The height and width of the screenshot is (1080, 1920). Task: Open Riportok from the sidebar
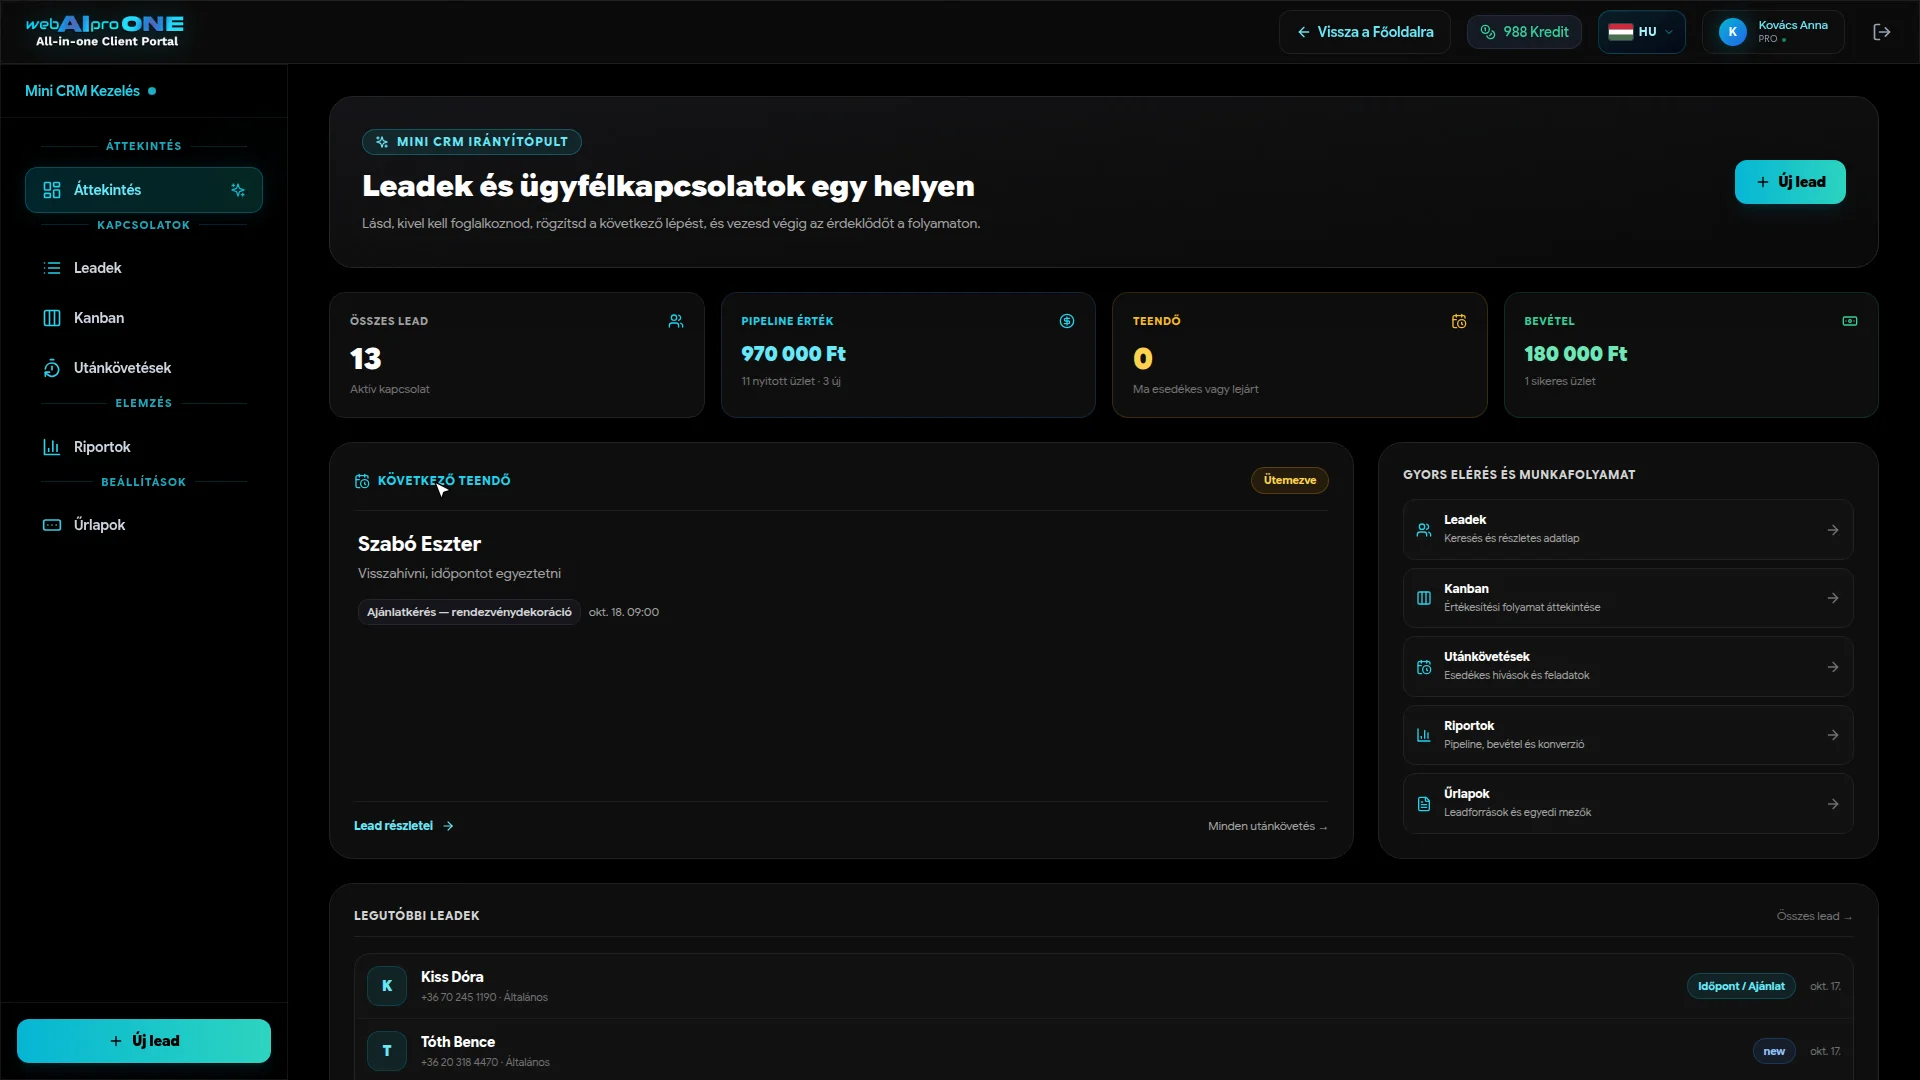[144, 447]
